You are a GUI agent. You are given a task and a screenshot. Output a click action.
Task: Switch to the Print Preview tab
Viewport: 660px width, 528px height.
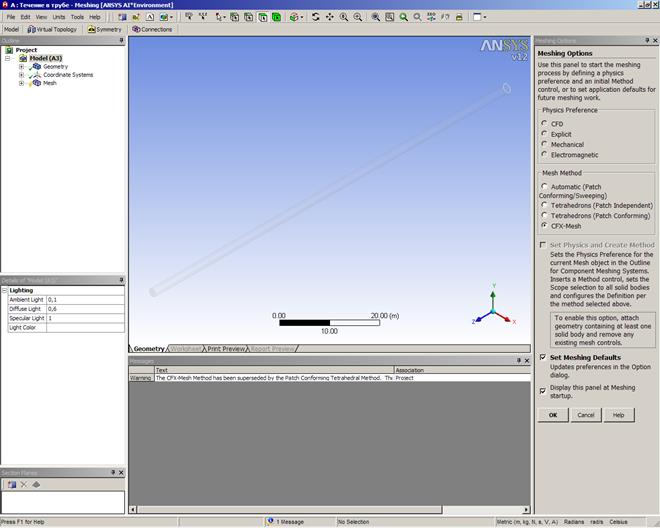[x=226, y=349]
